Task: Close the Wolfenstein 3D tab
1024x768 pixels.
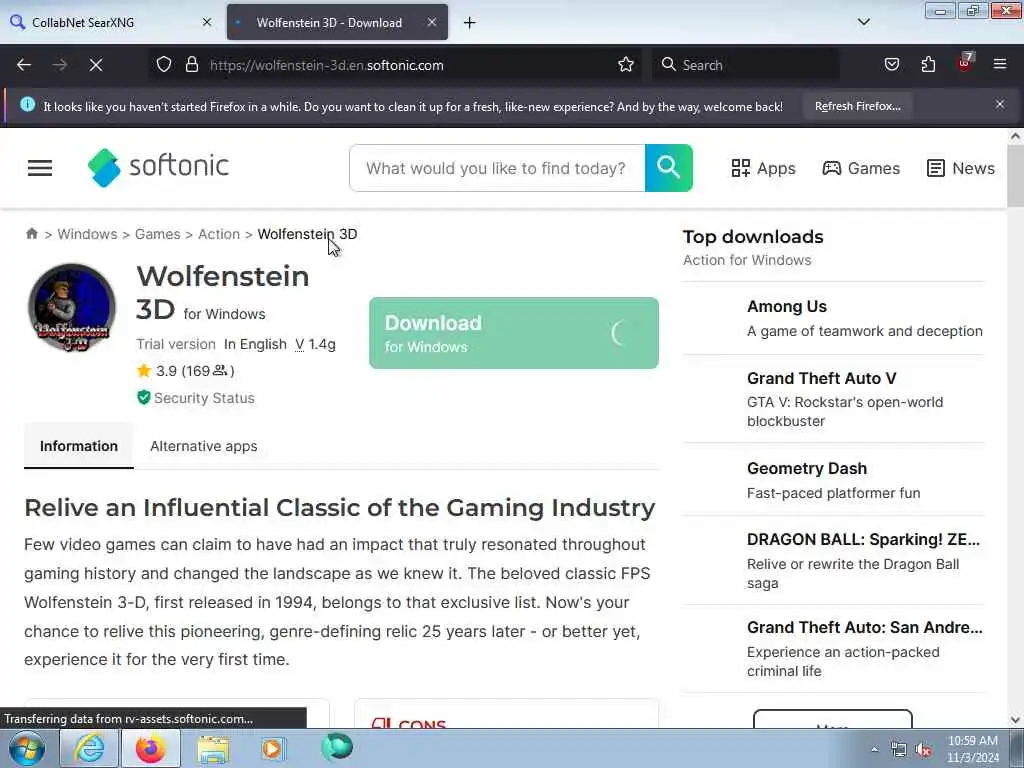Action: tap(432, 22)
